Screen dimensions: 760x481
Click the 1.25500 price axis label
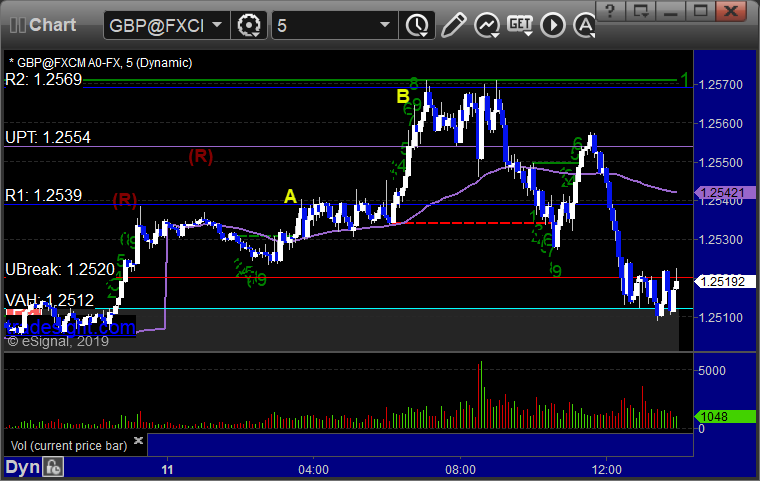click(720, 162)
